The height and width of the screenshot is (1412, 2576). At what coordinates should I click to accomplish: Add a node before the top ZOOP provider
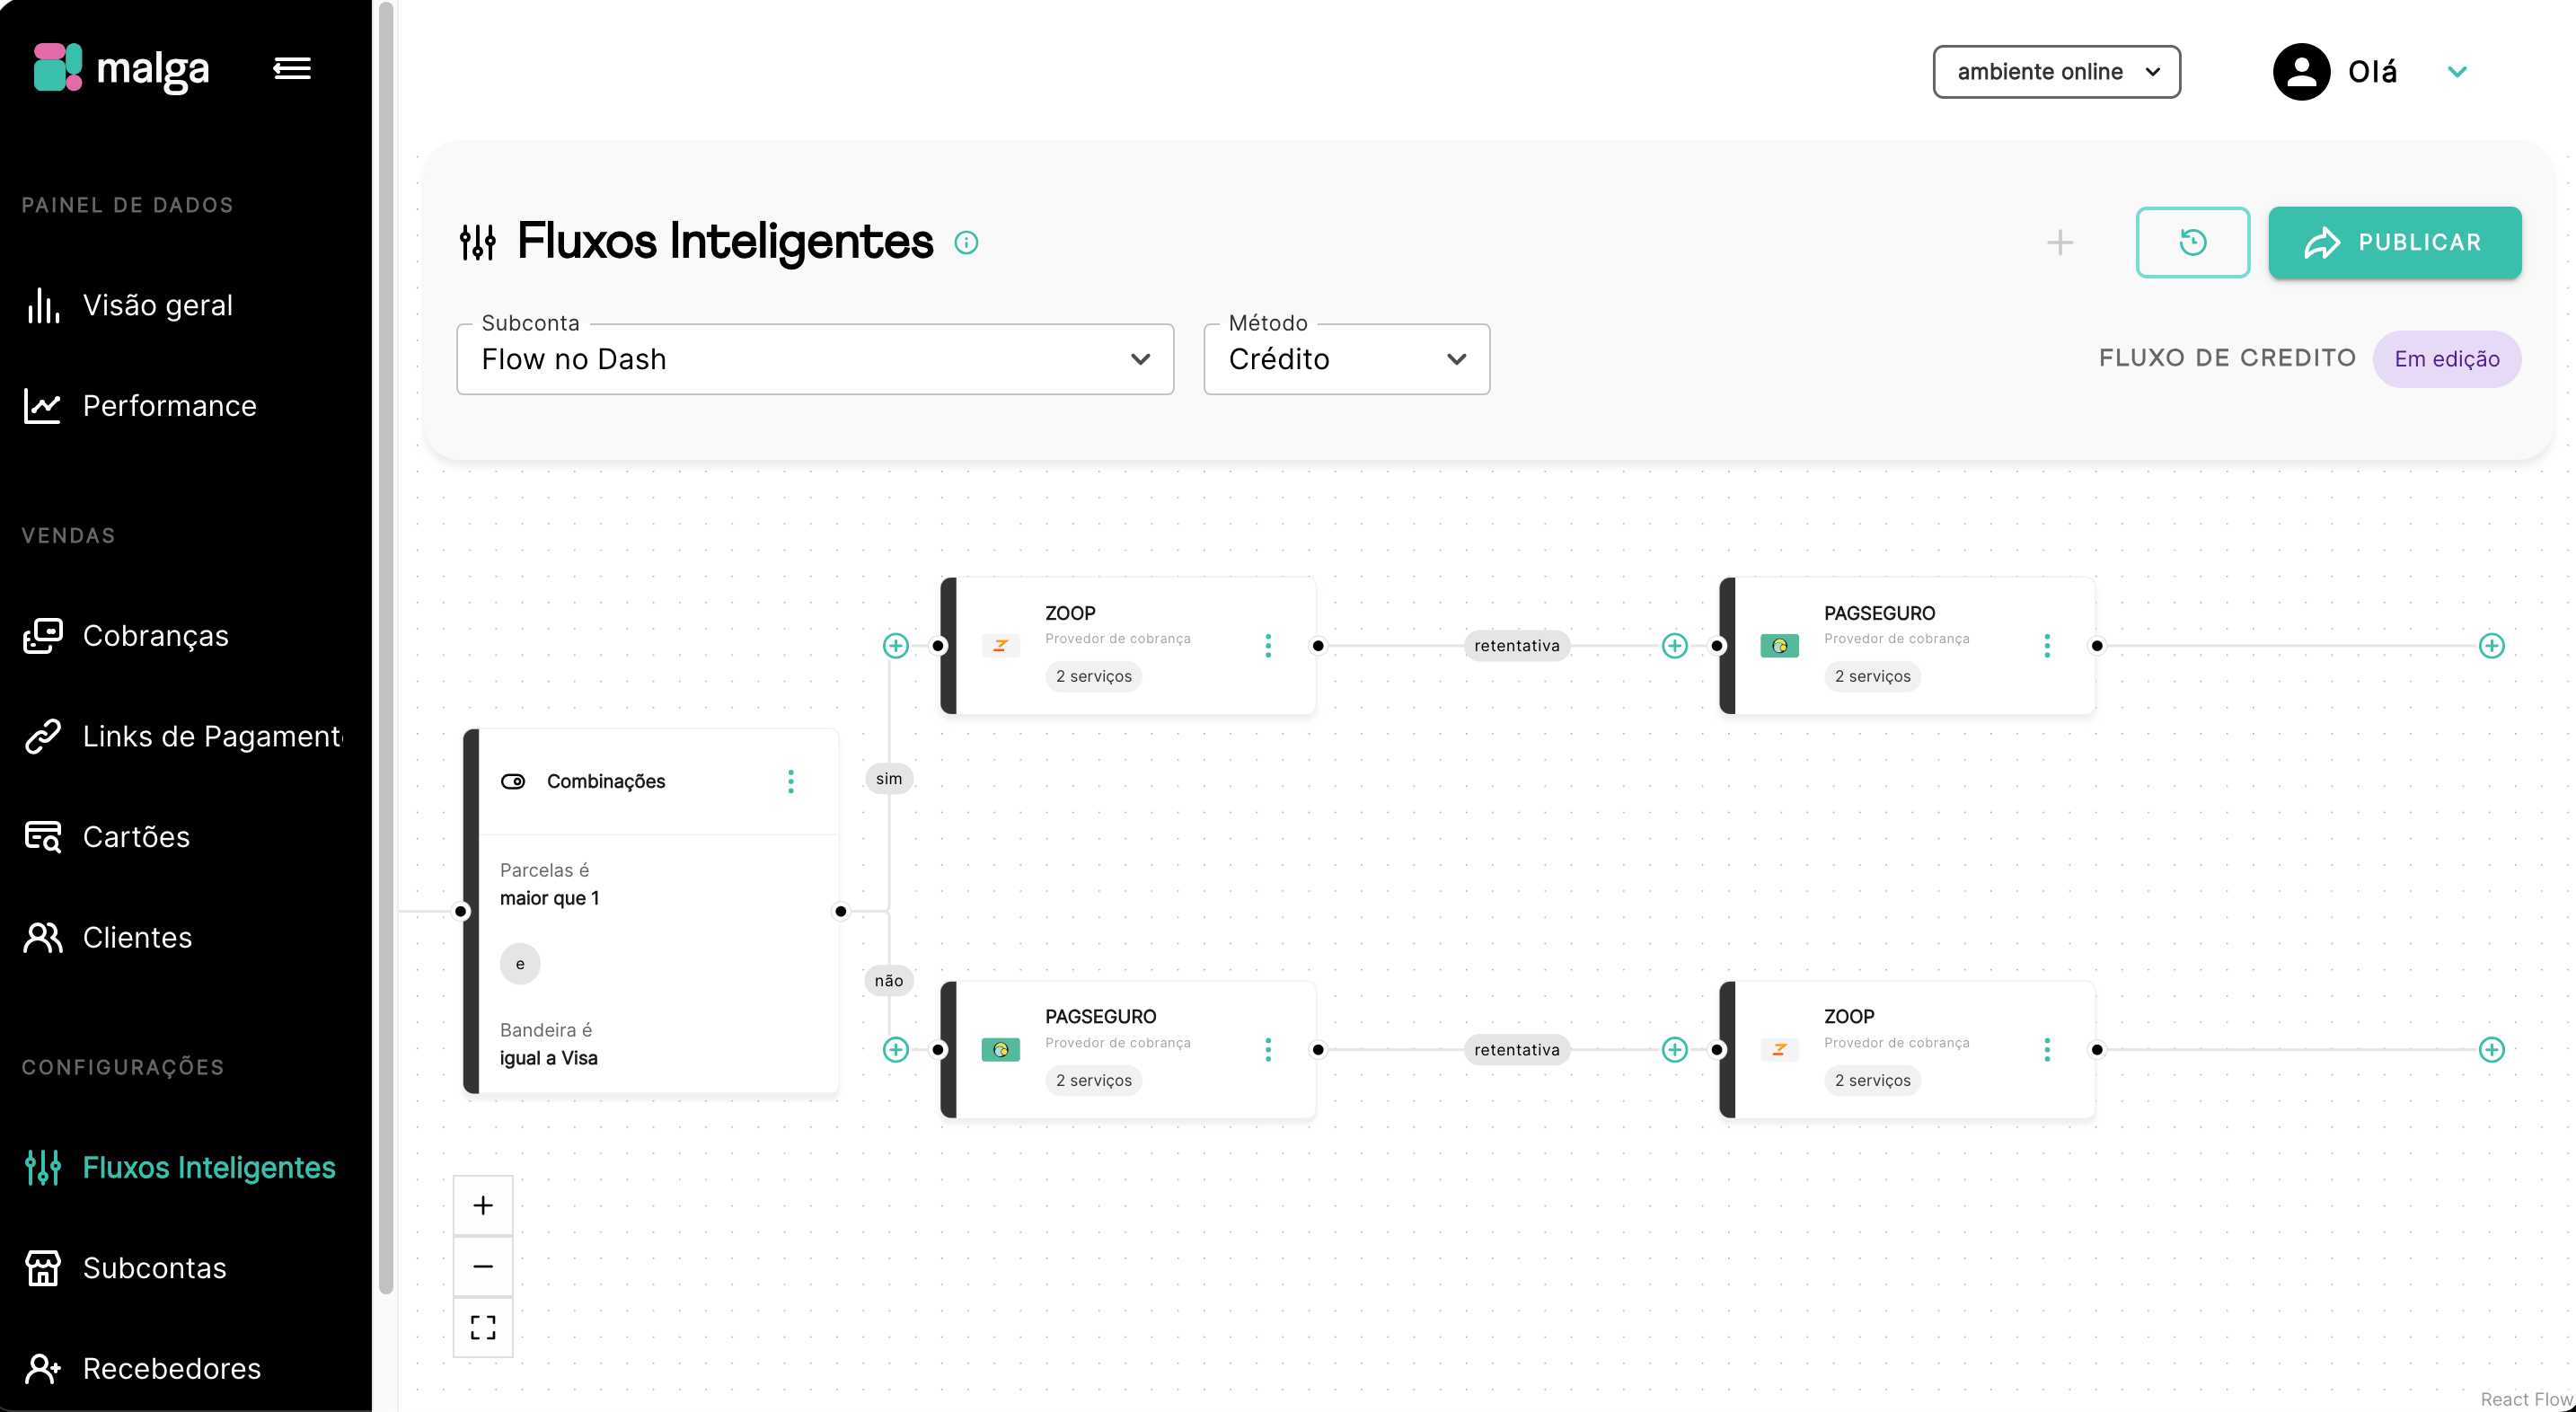click(x=896, y=645)
